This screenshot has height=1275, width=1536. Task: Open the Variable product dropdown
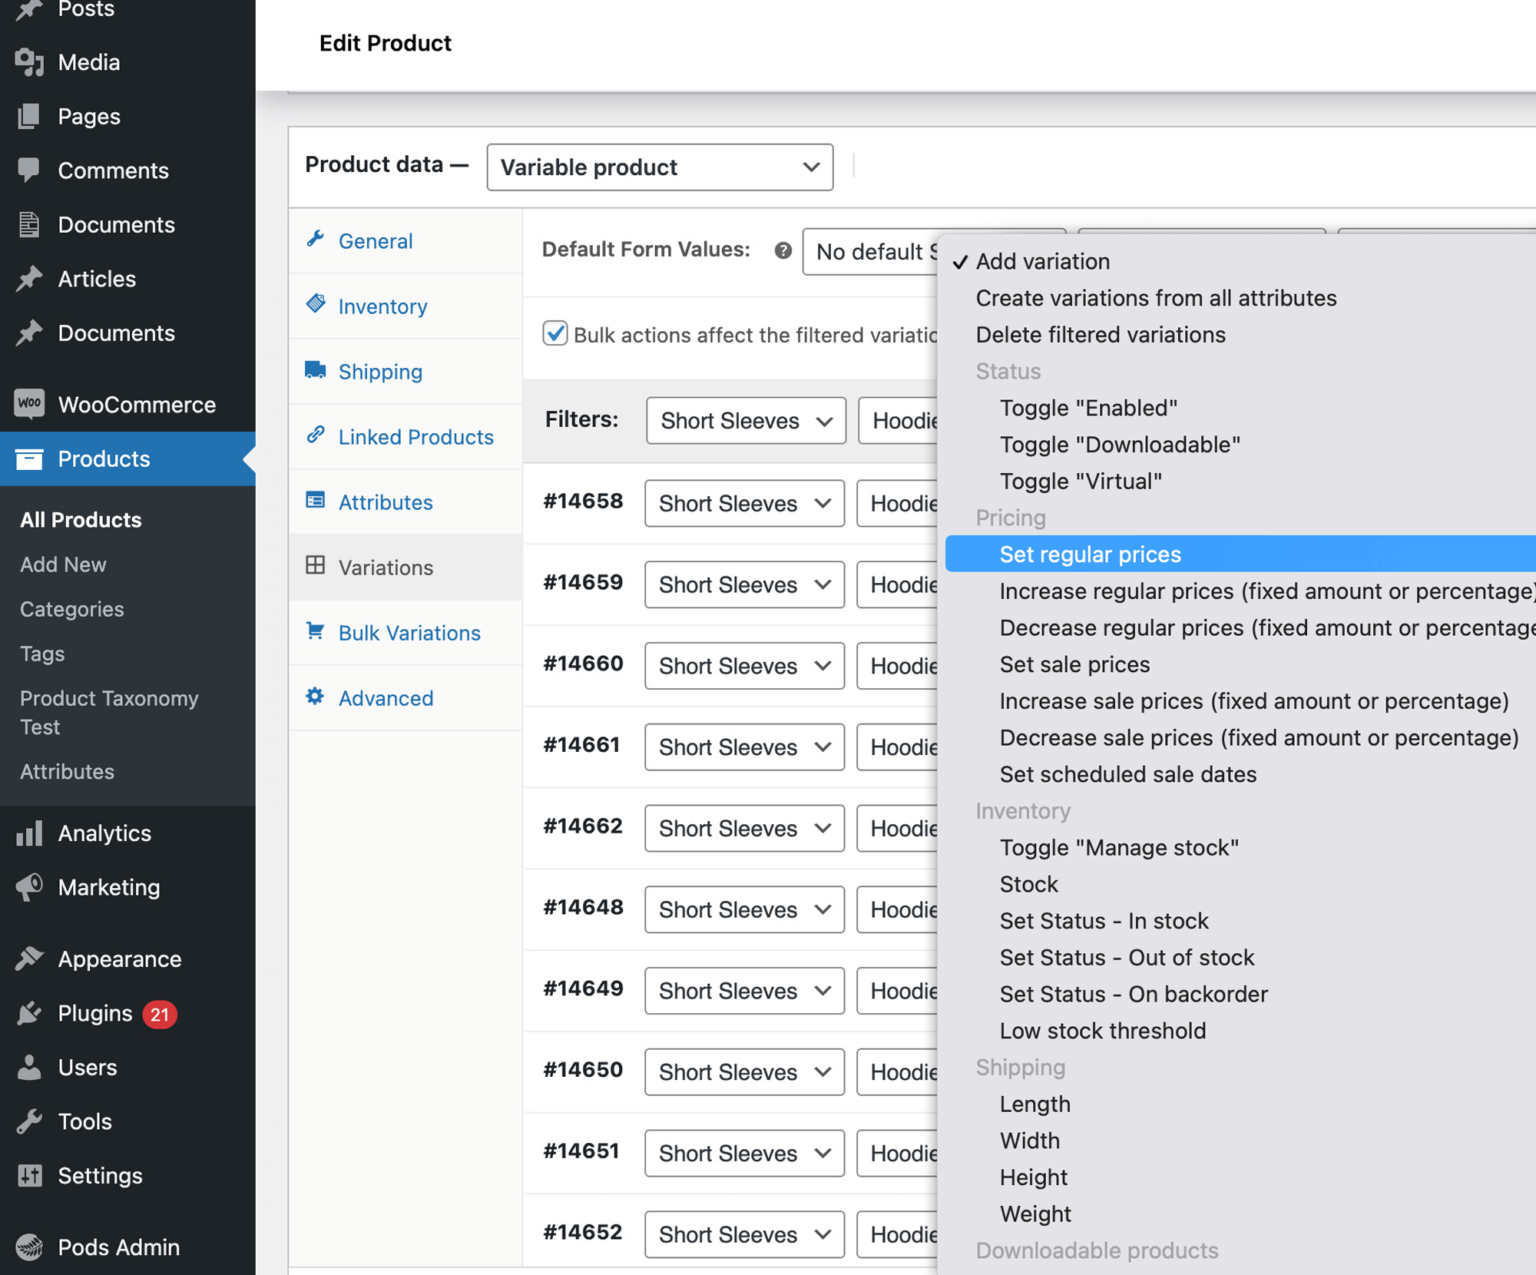pos(659,167)
